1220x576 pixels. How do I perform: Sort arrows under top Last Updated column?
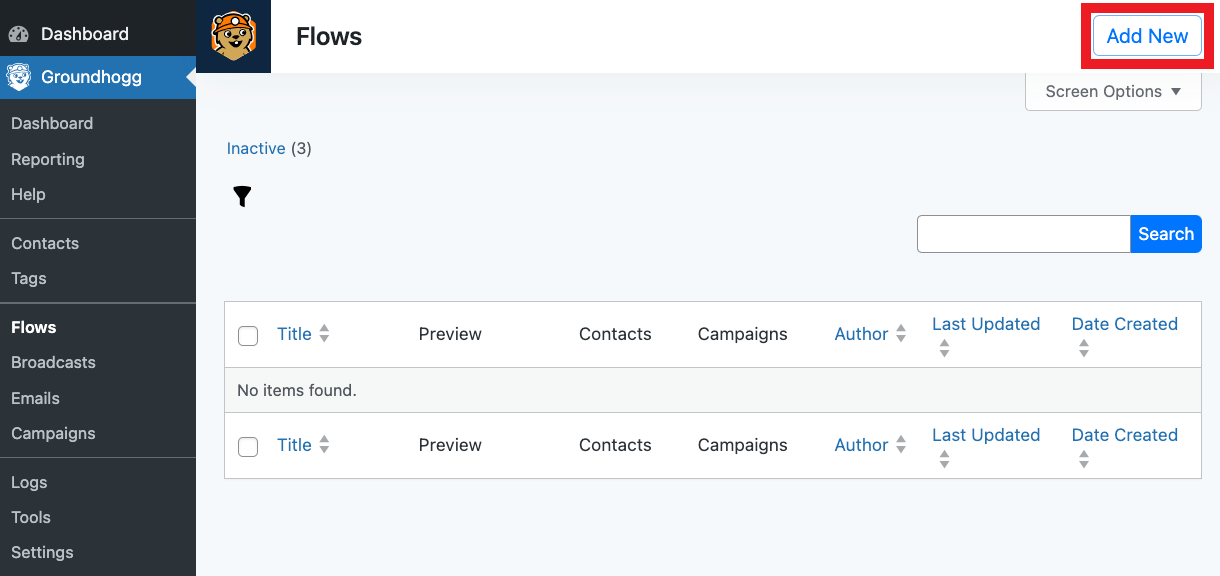pyautogui.click(x=944, y=348)
